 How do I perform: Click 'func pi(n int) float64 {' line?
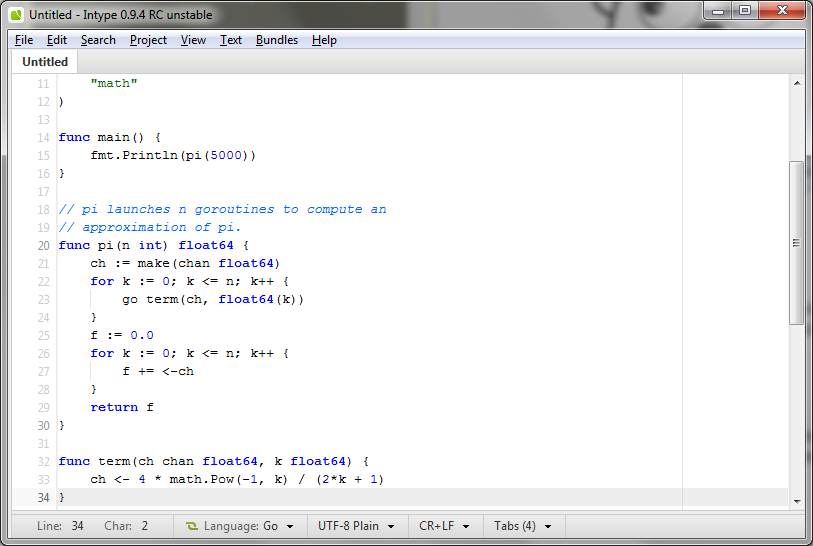point(154,245)
